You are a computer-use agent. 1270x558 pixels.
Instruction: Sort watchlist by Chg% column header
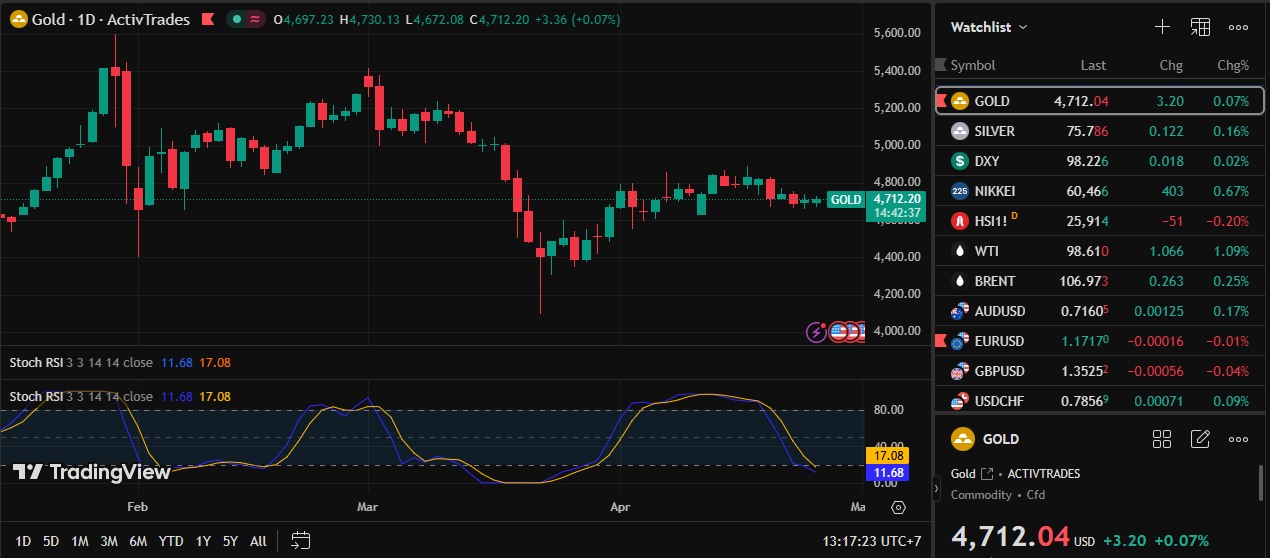1232,65
